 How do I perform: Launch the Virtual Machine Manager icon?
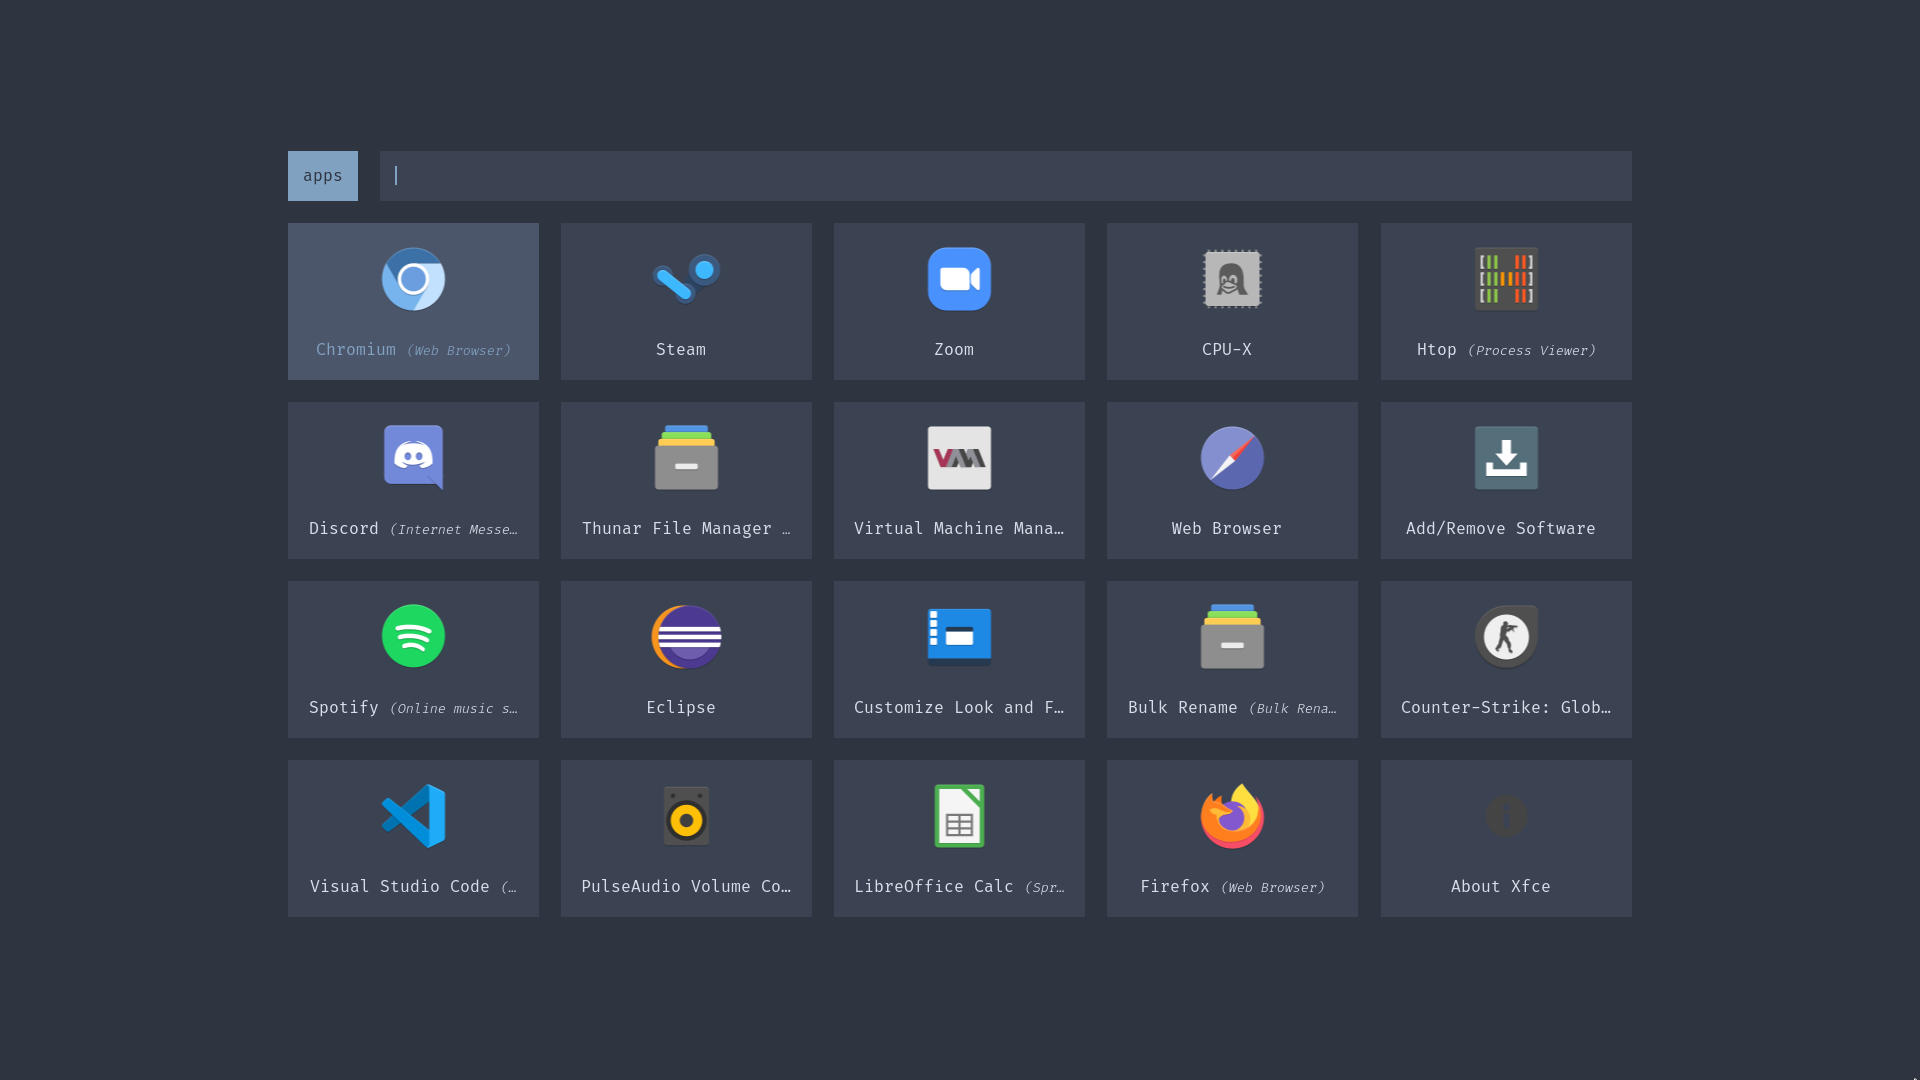click(x=959, y=458)
